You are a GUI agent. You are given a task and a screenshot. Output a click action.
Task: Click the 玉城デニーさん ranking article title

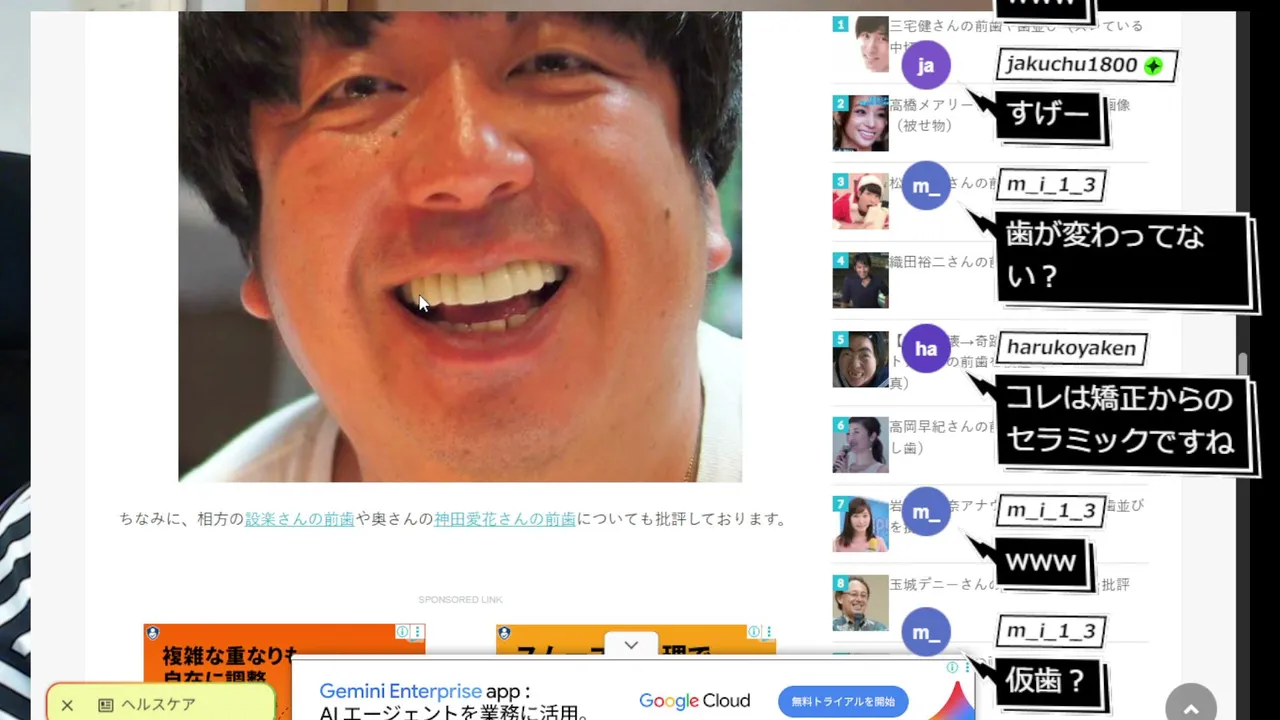[1010, 584]
